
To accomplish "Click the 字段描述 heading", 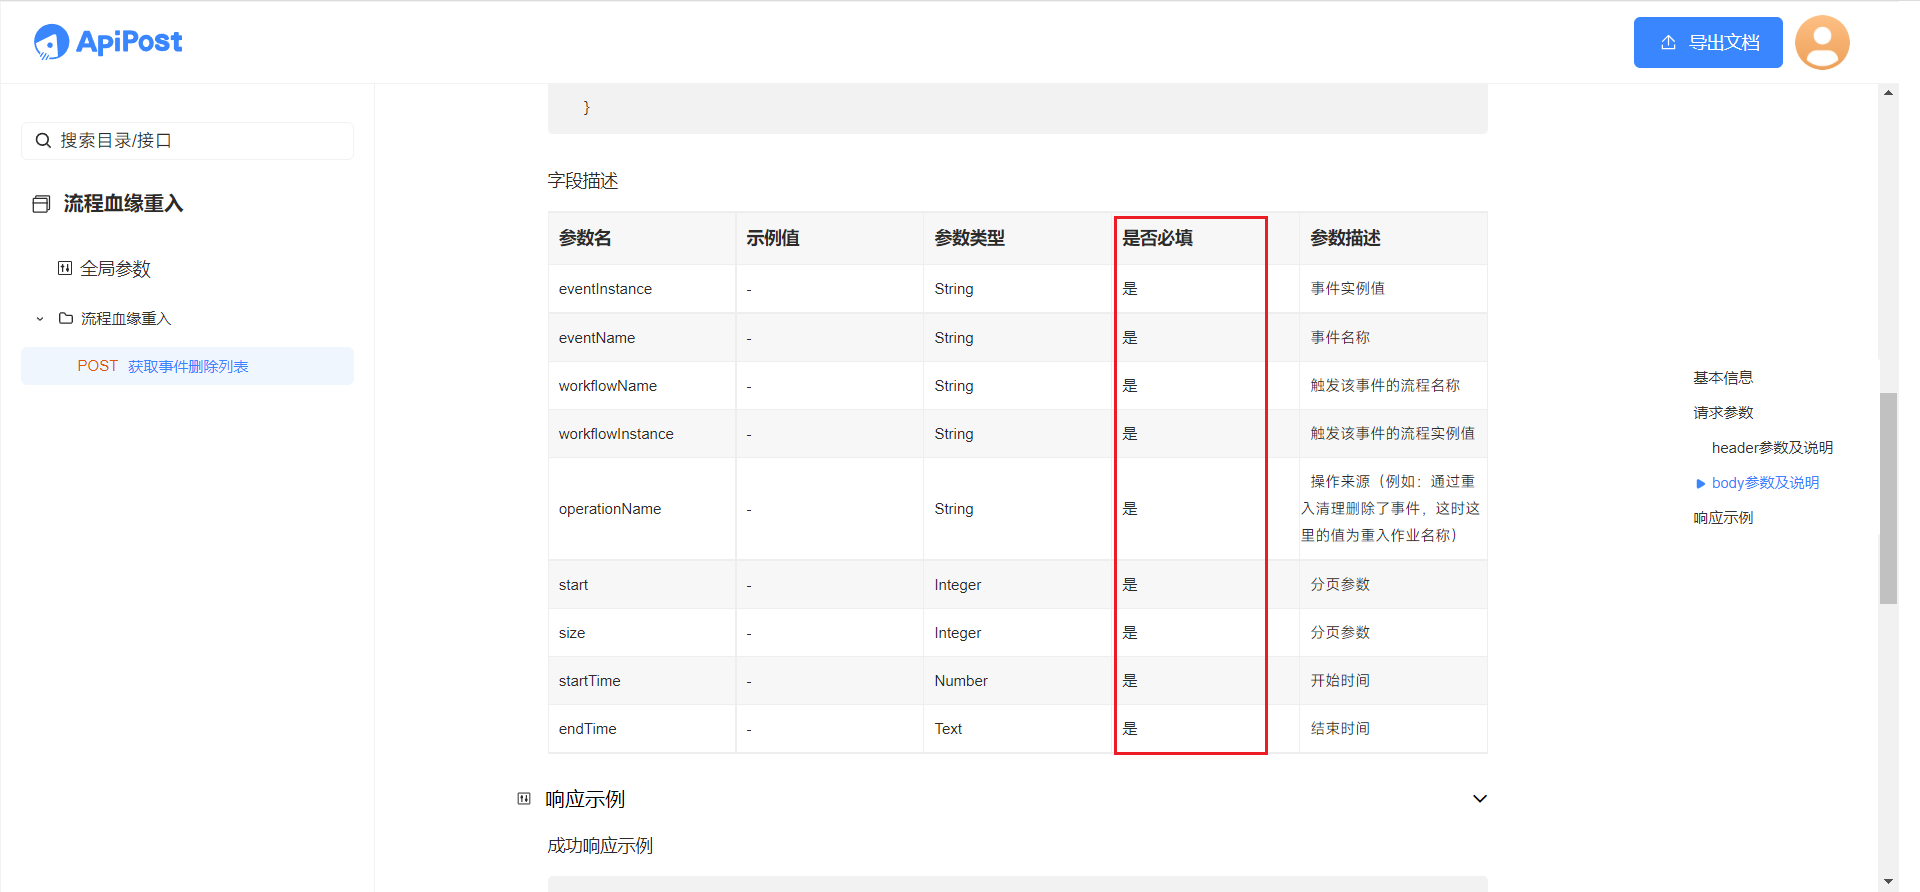I will pos(583,181).
